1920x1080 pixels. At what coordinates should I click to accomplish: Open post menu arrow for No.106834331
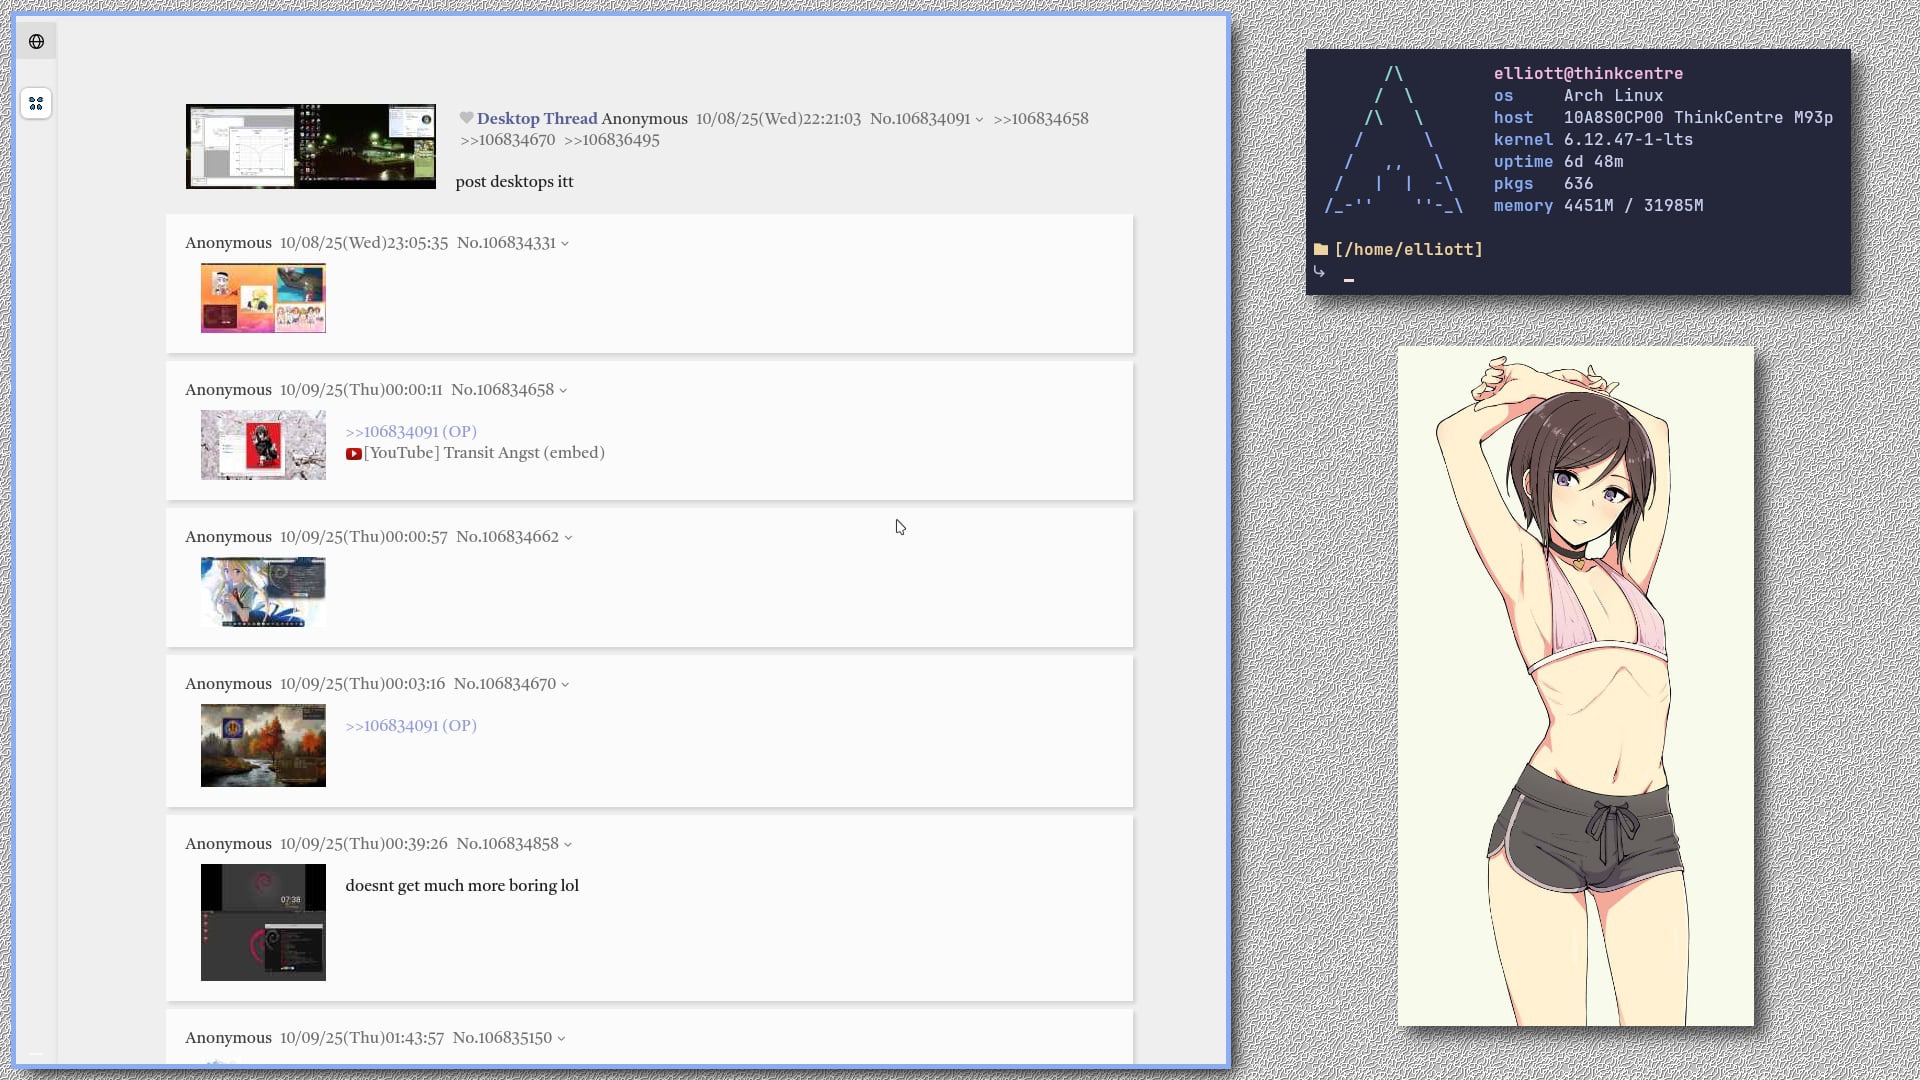pos(565,244)
